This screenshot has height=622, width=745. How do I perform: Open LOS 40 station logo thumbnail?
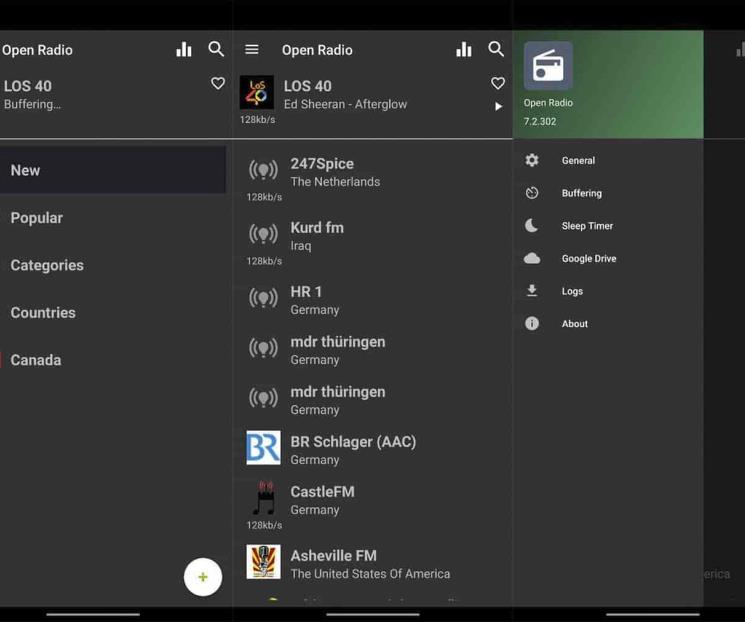pos(257,92)
